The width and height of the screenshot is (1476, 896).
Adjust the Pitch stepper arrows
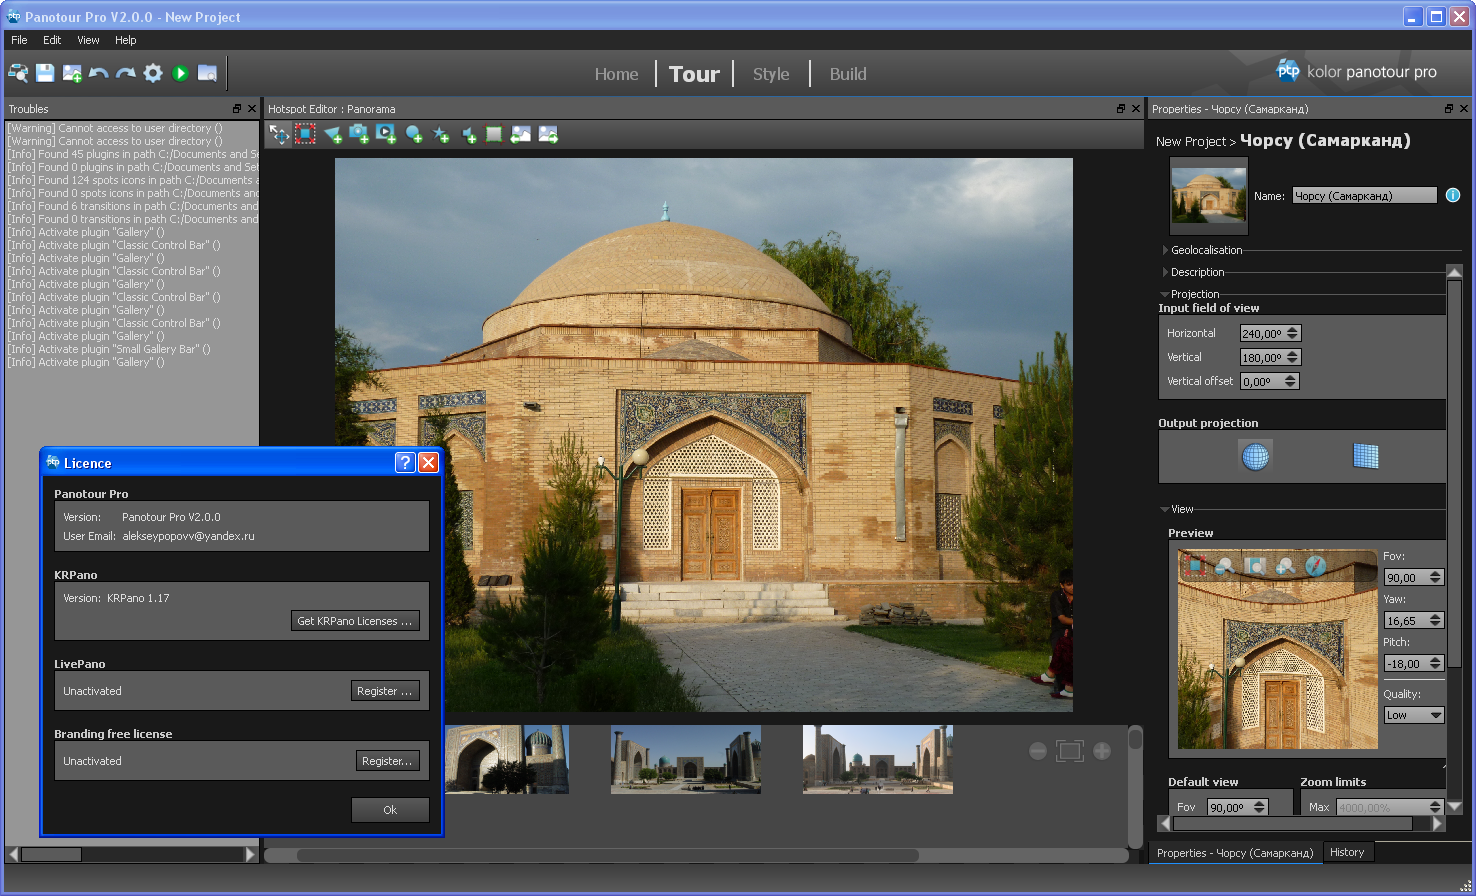(x=1436, y=663)
